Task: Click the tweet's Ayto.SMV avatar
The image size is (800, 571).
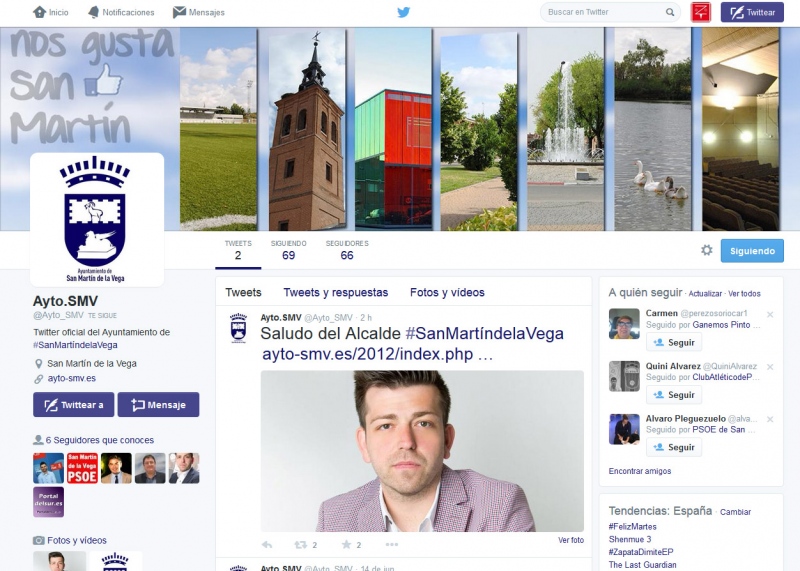Action: pyautogui.click(x=238, y=328)
